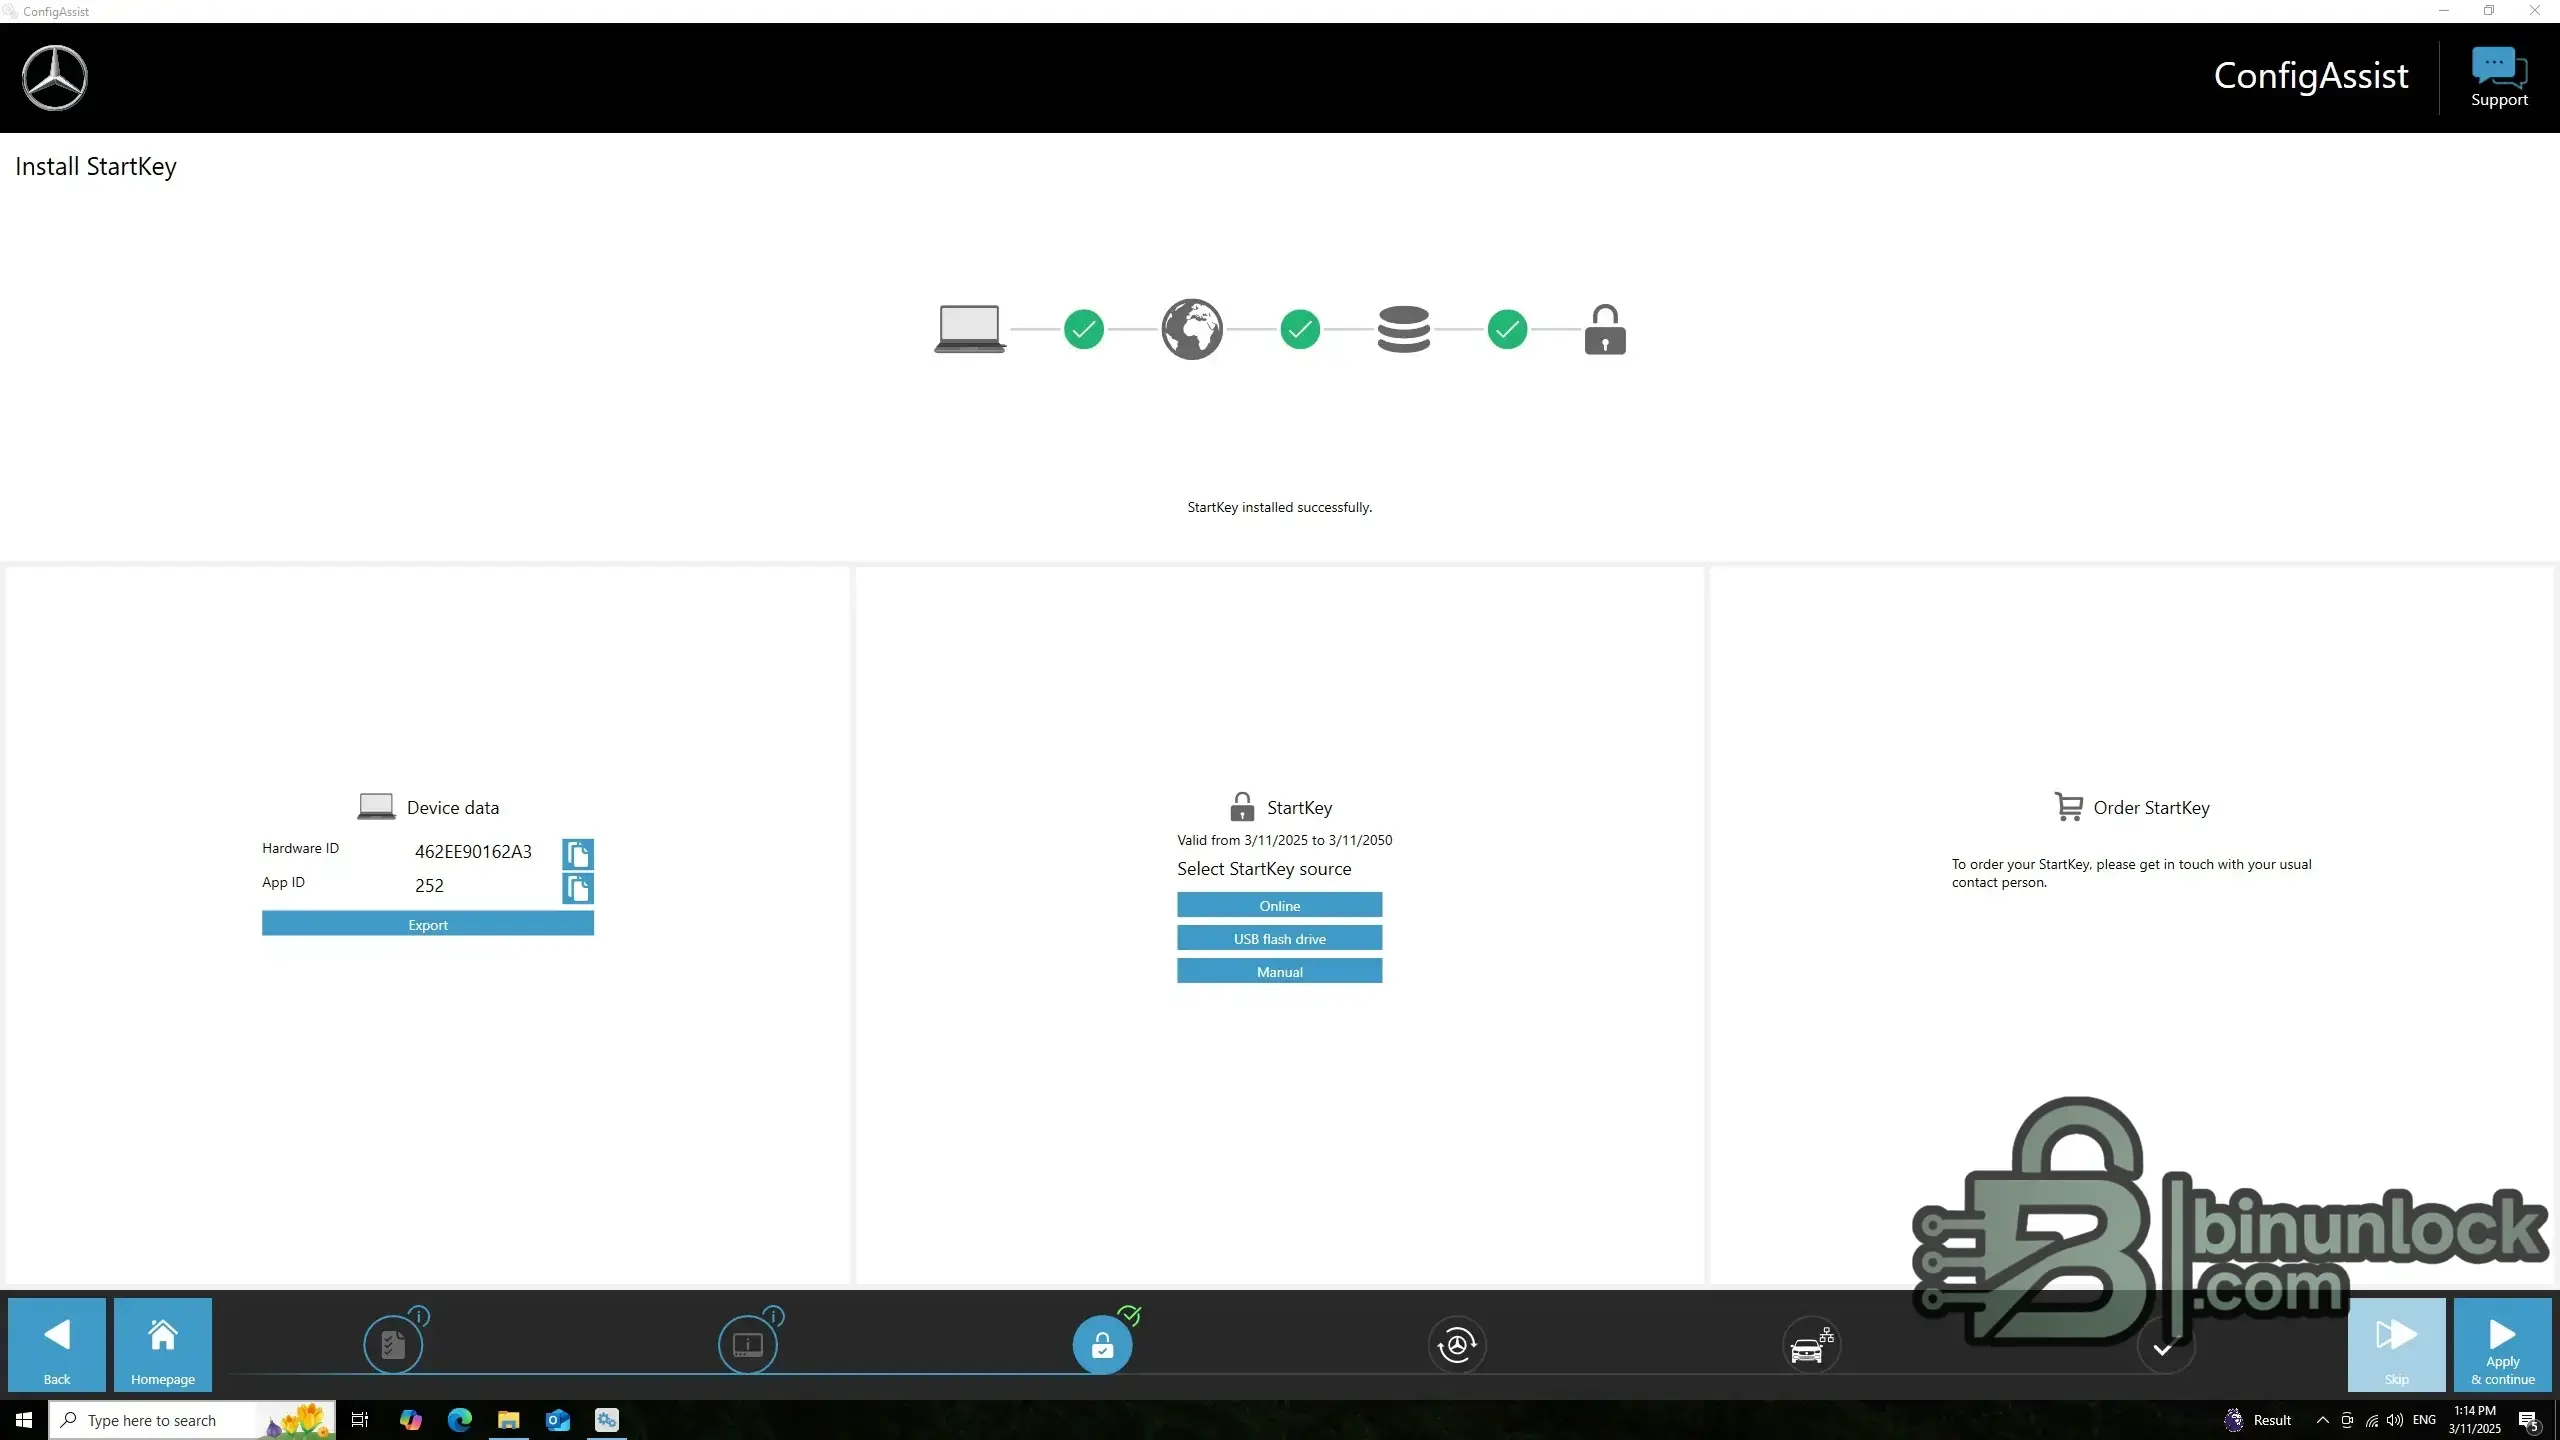2560x1440 pixels.
Task: Click the taskbar search box
Action: 192,1420
